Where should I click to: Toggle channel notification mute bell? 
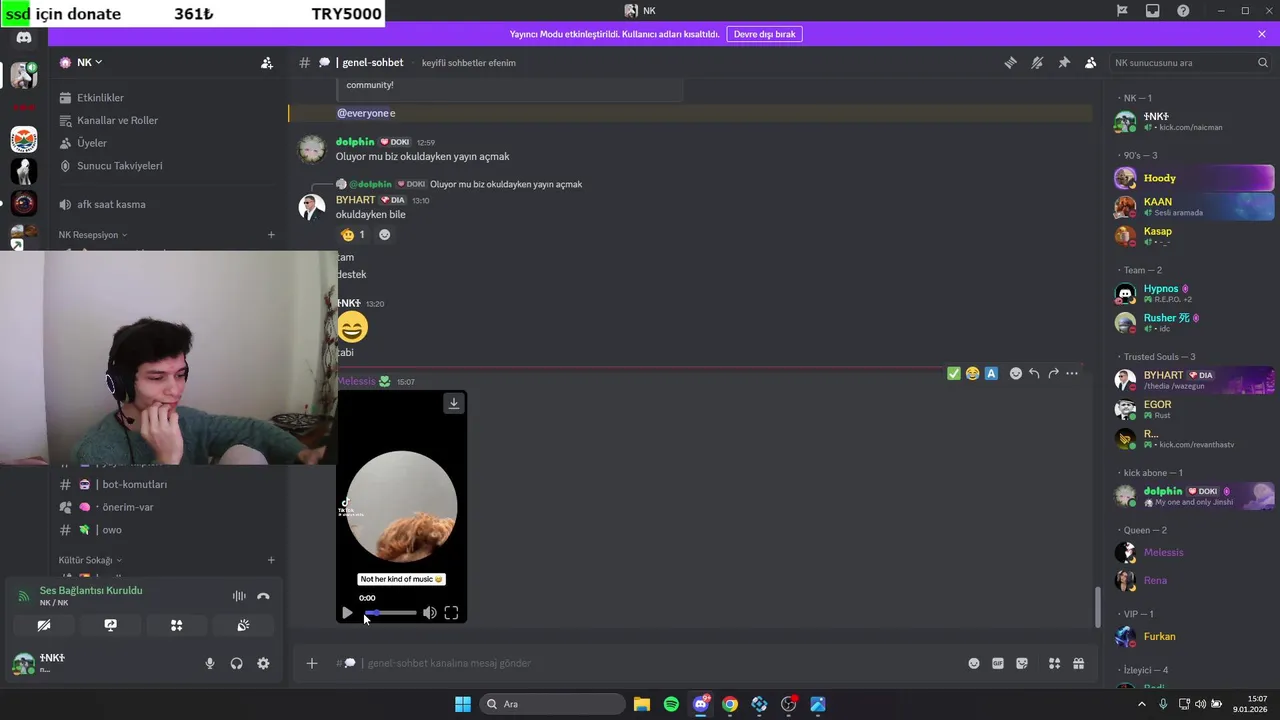pos(1037,62)
